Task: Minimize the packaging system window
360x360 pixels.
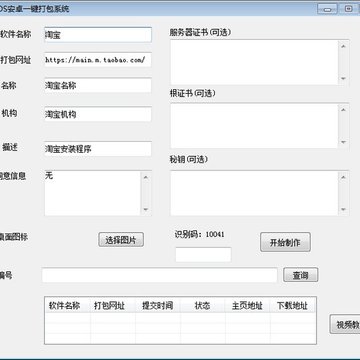Action: pos(327,9)
